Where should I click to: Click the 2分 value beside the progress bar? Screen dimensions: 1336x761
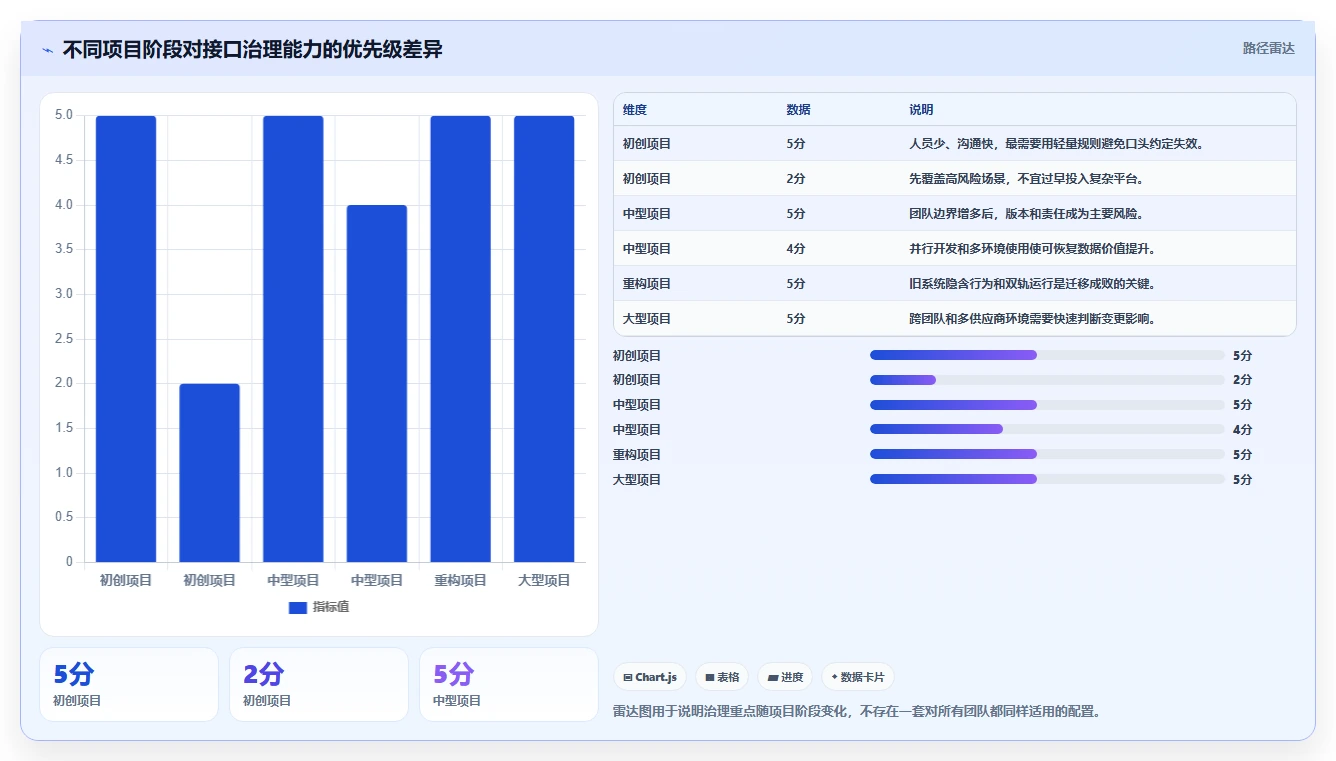[x=1242, y=380]
